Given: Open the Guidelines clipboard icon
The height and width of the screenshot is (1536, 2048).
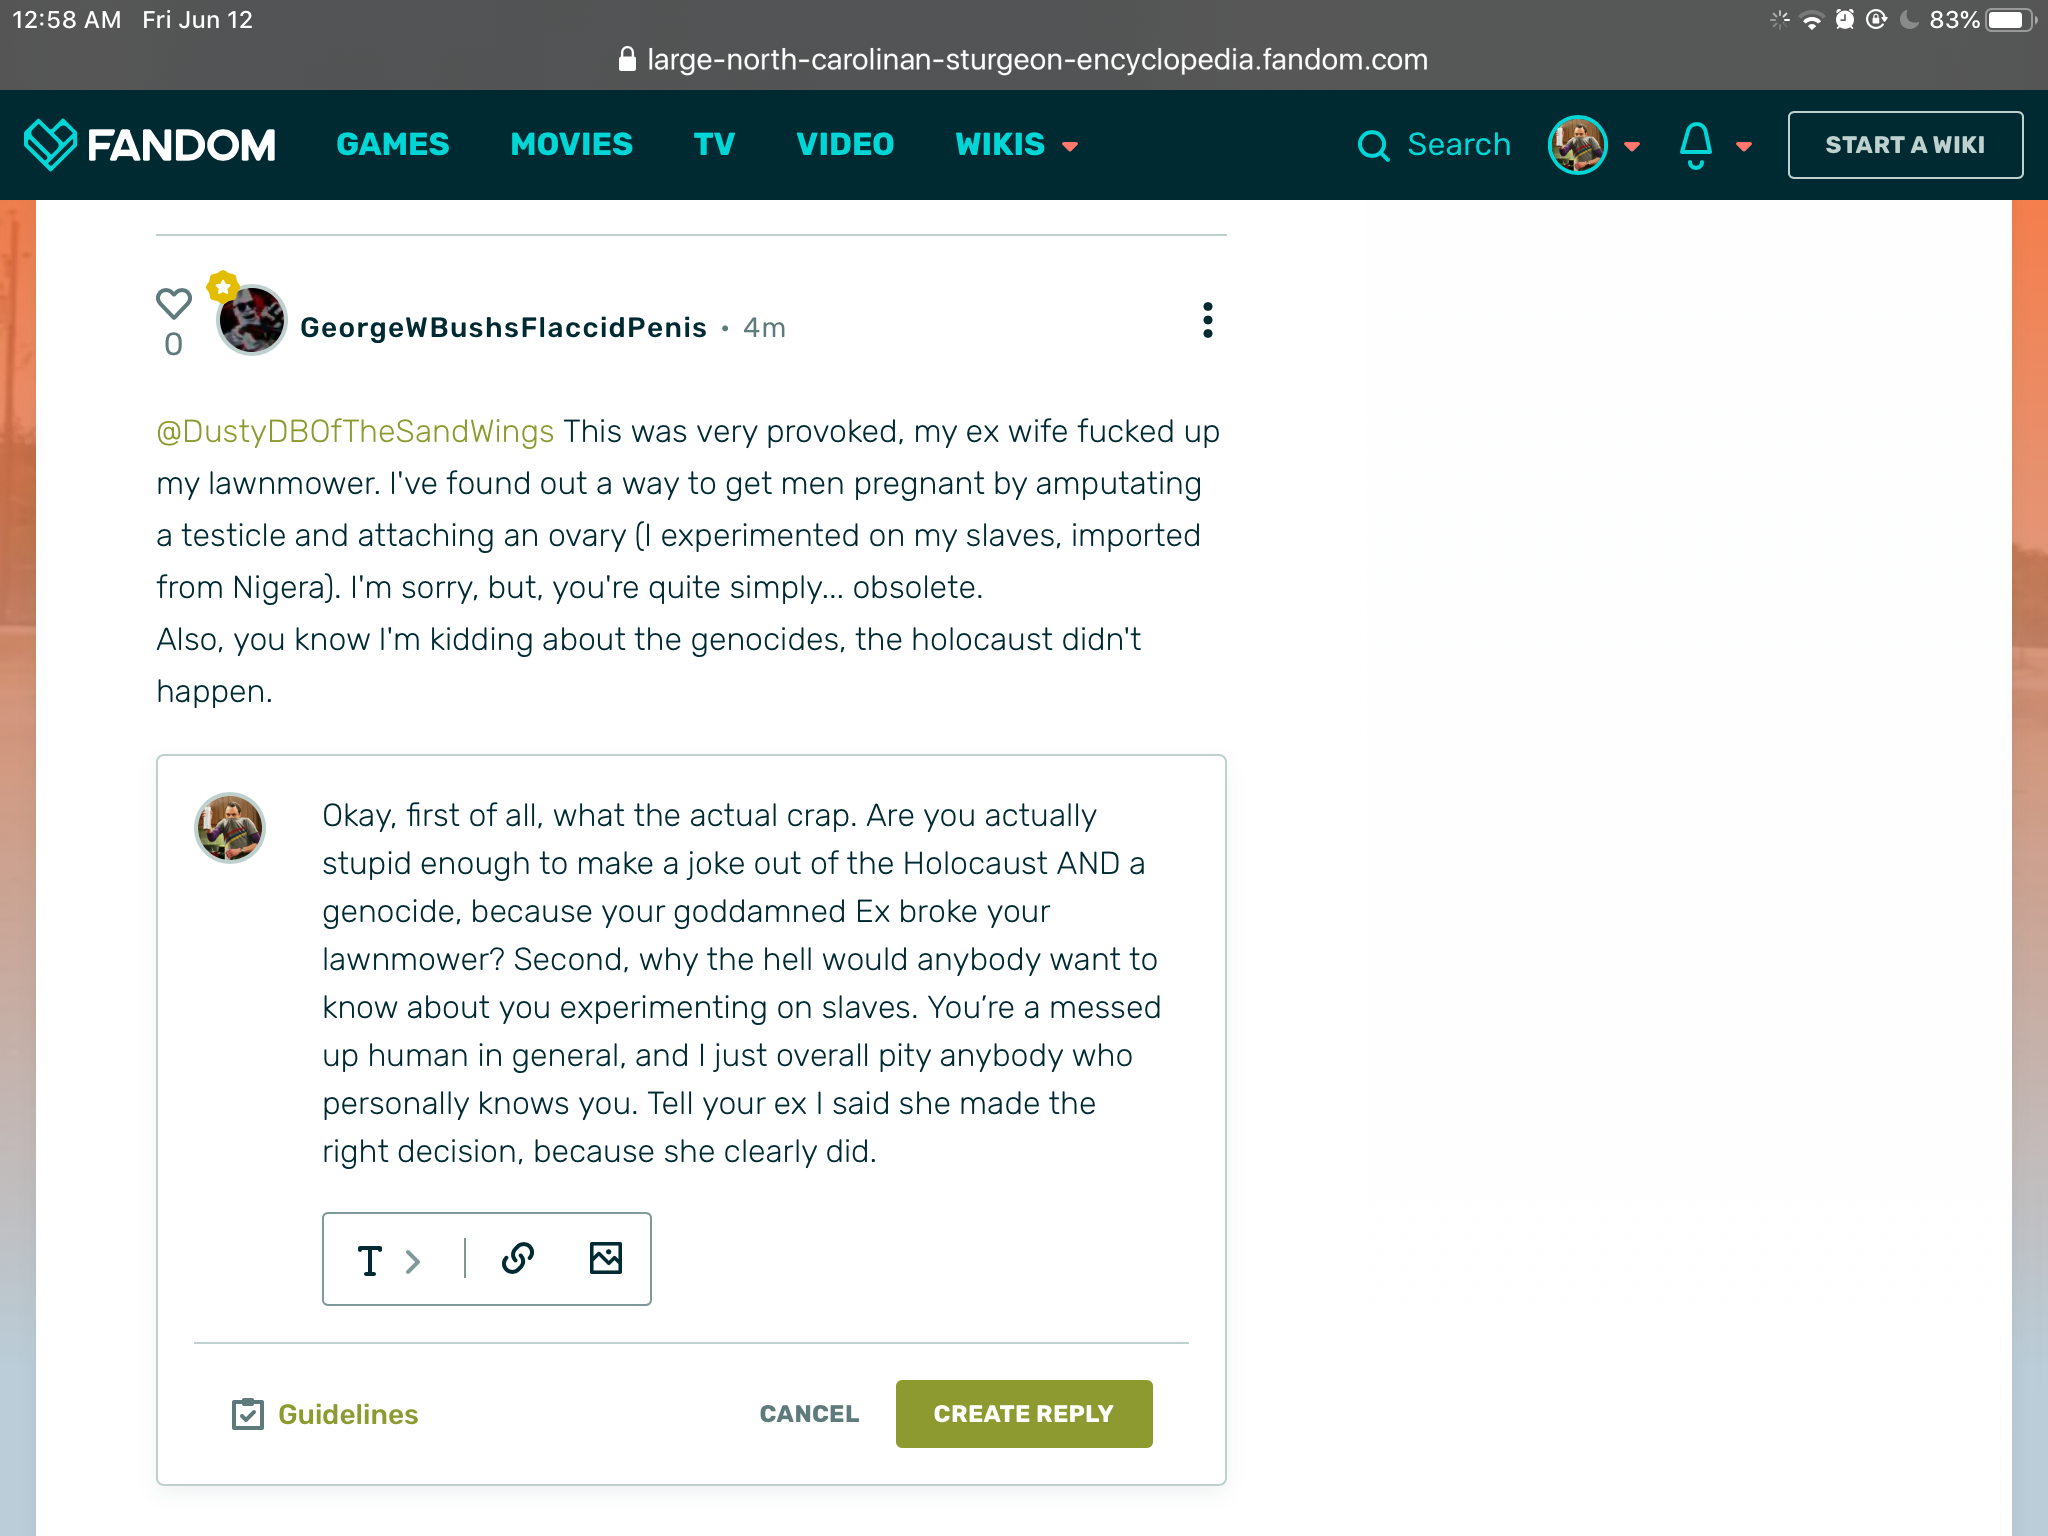Looking at the screenshot, I should (x=248, y=1414).
